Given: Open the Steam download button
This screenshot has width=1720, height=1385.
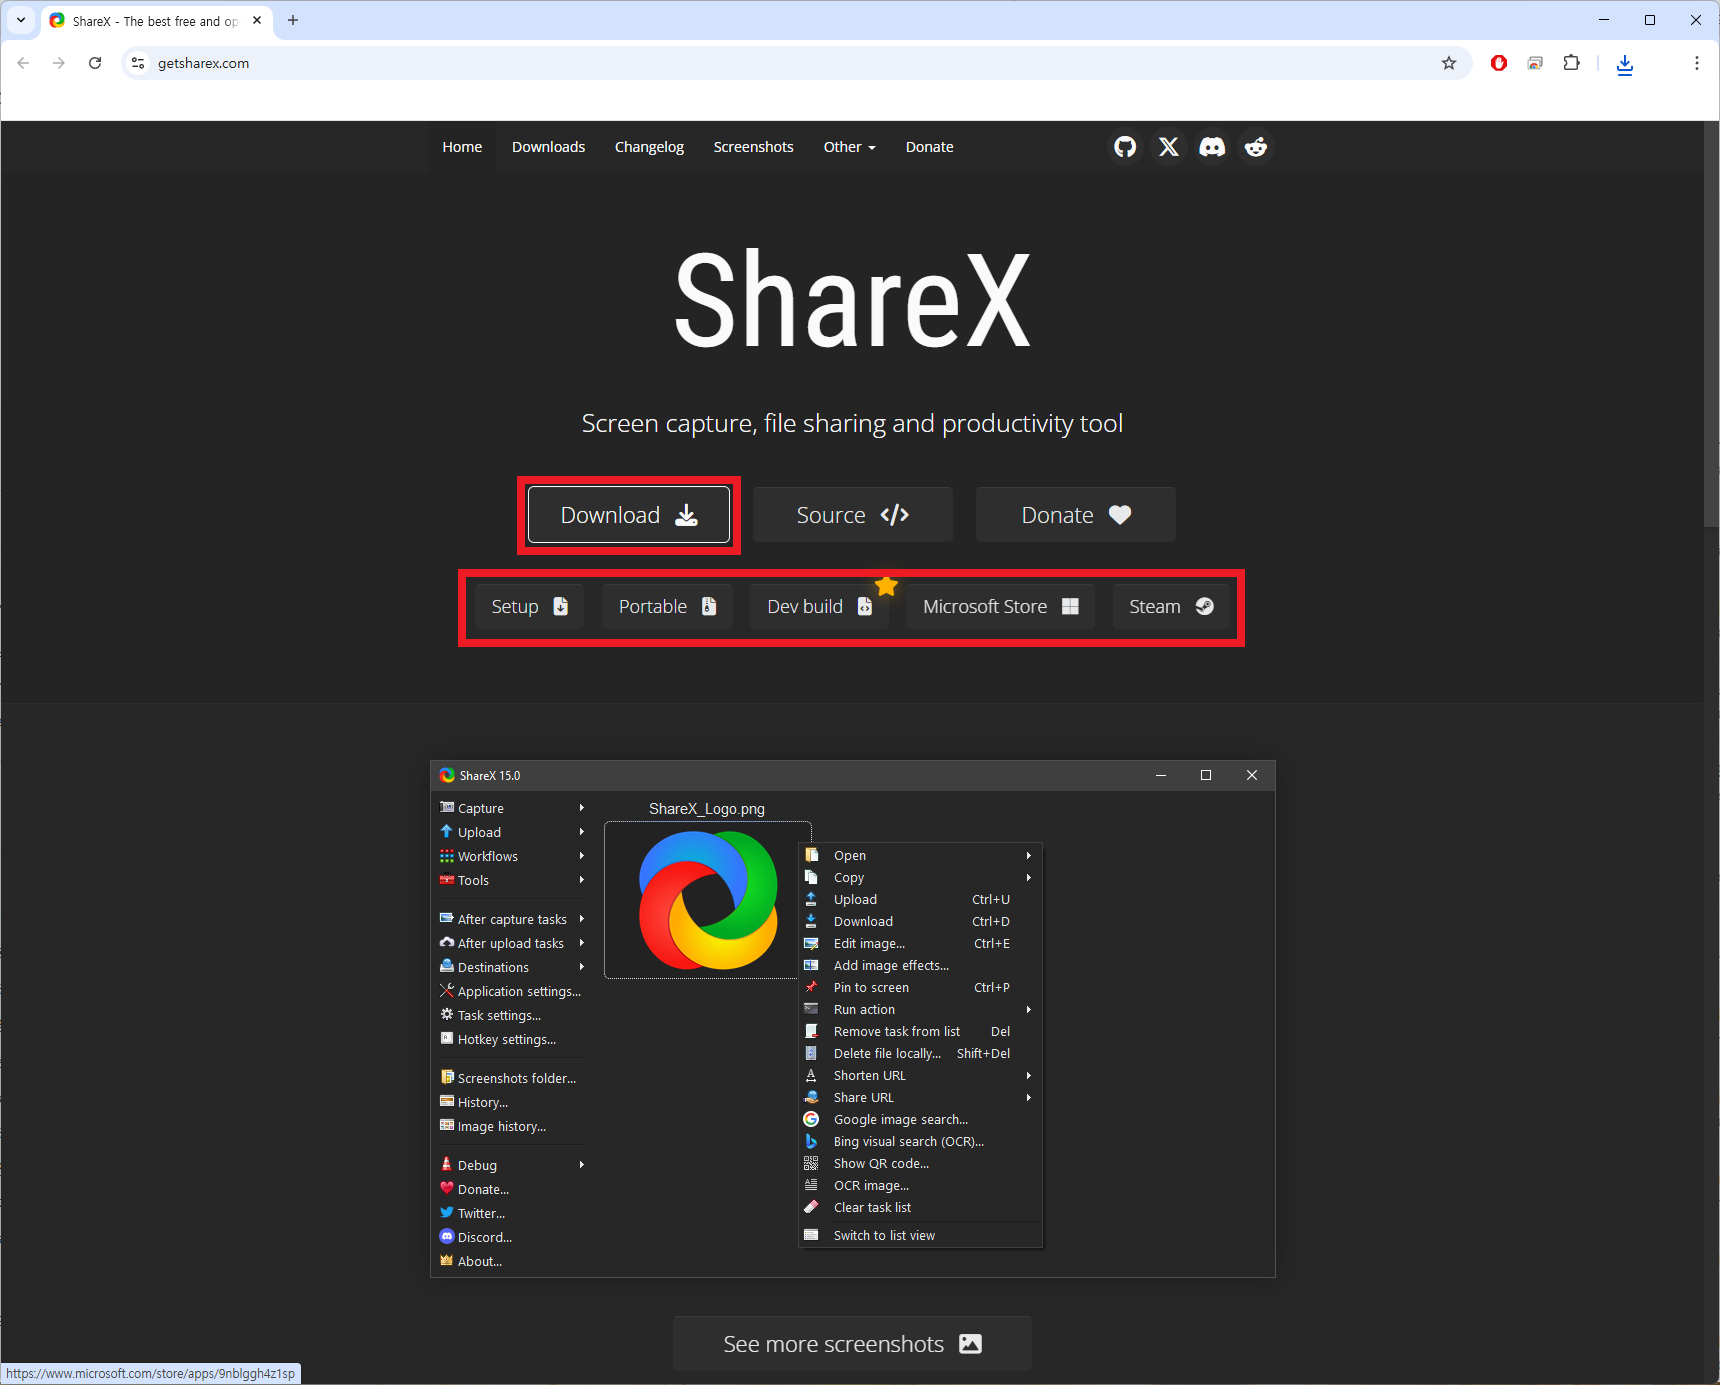Looking at the screenshot, I should (x=1171, y=607).
